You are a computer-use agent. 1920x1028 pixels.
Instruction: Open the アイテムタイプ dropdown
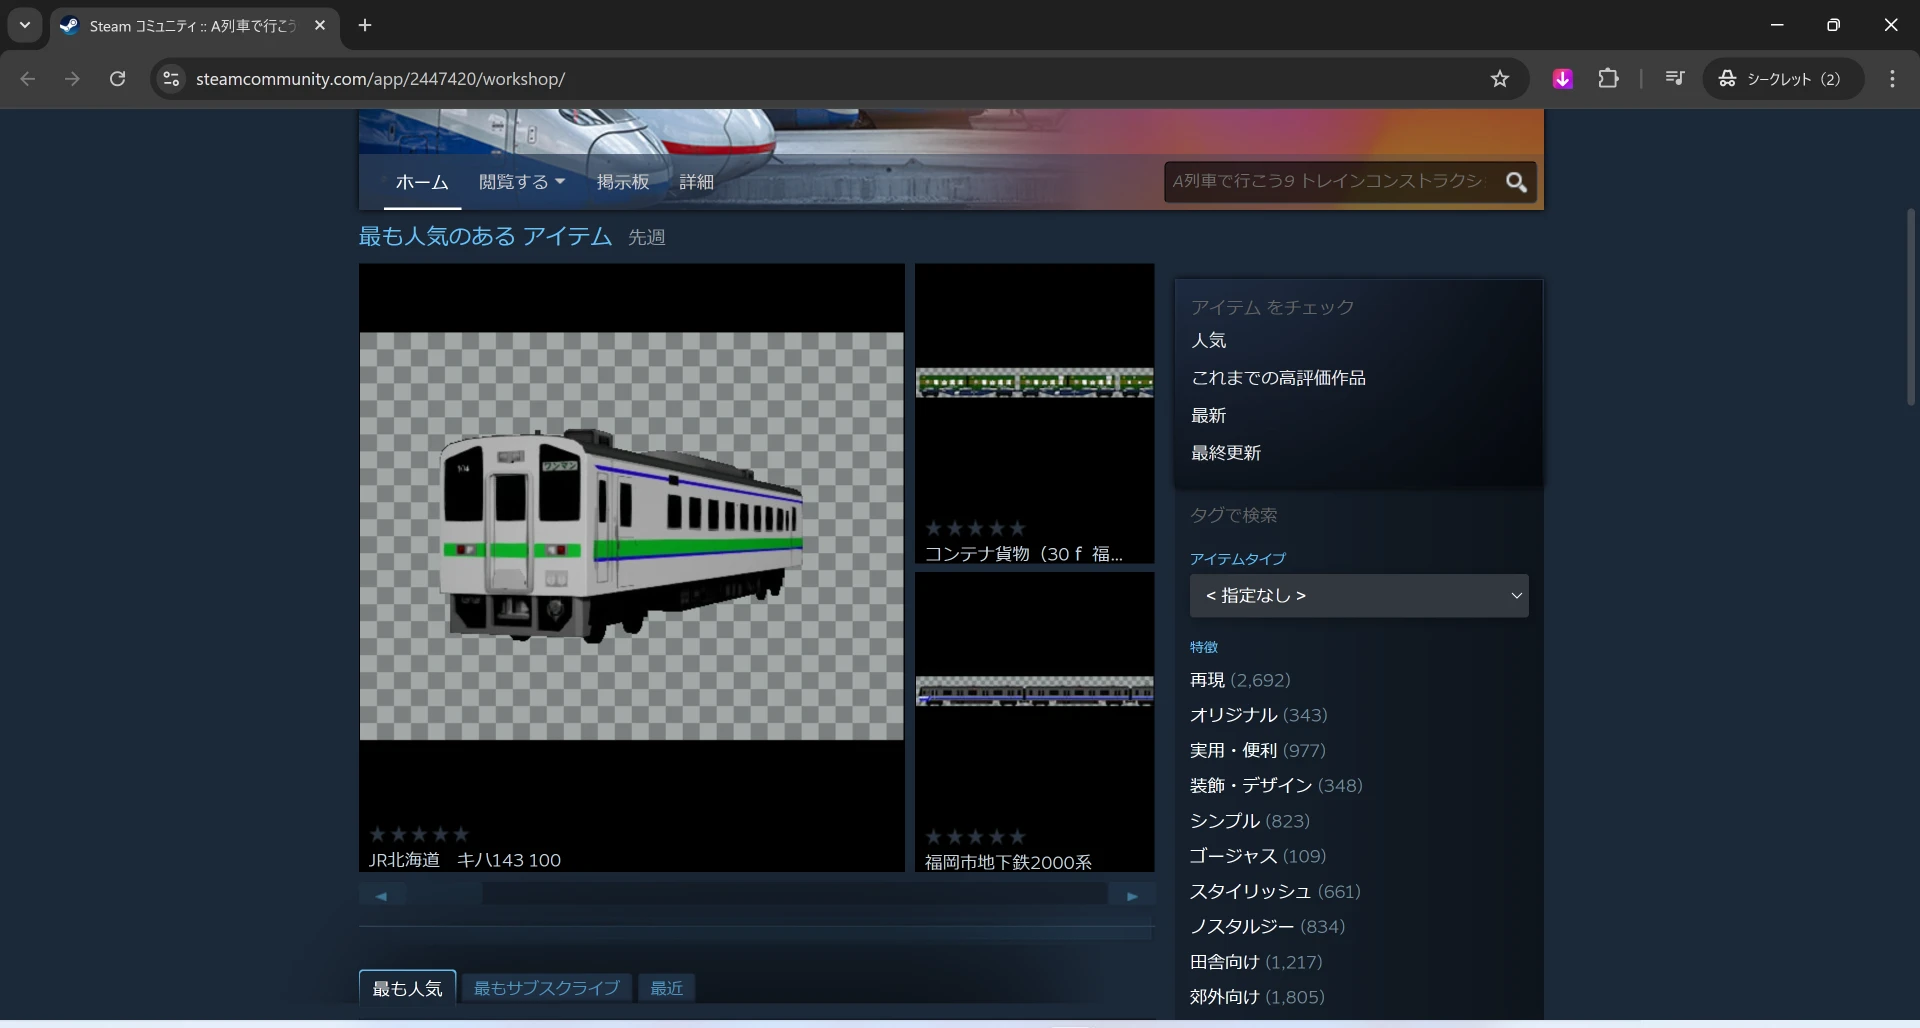coord(1358,596)
